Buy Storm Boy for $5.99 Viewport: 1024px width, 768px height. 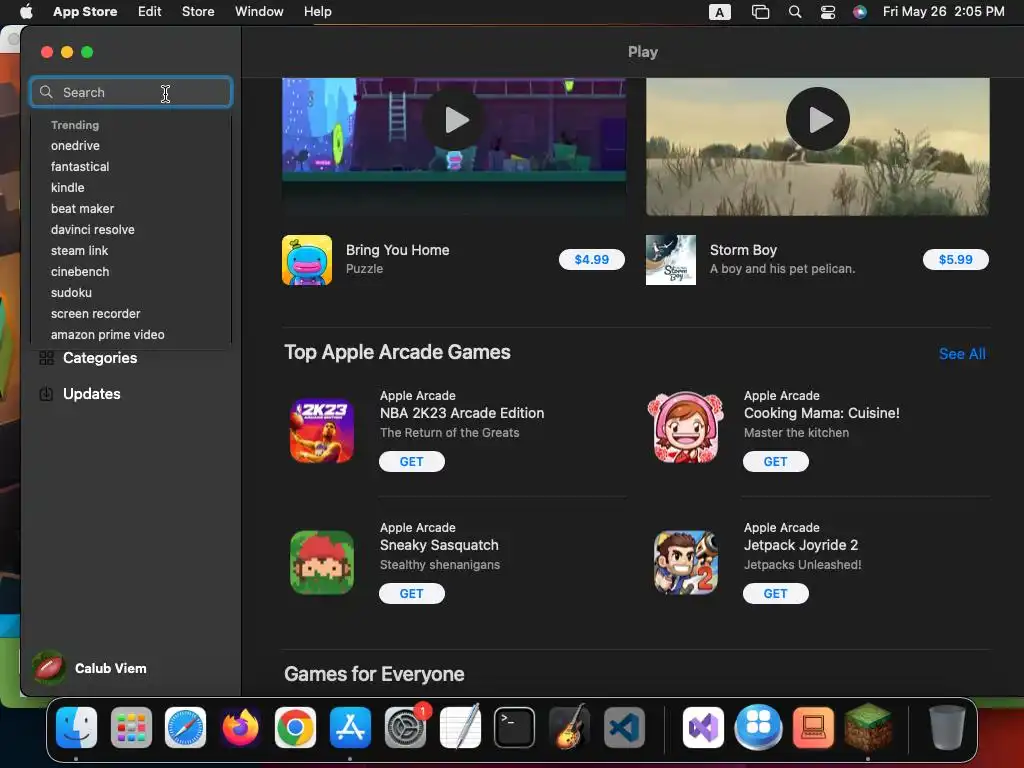click(955, 260)
